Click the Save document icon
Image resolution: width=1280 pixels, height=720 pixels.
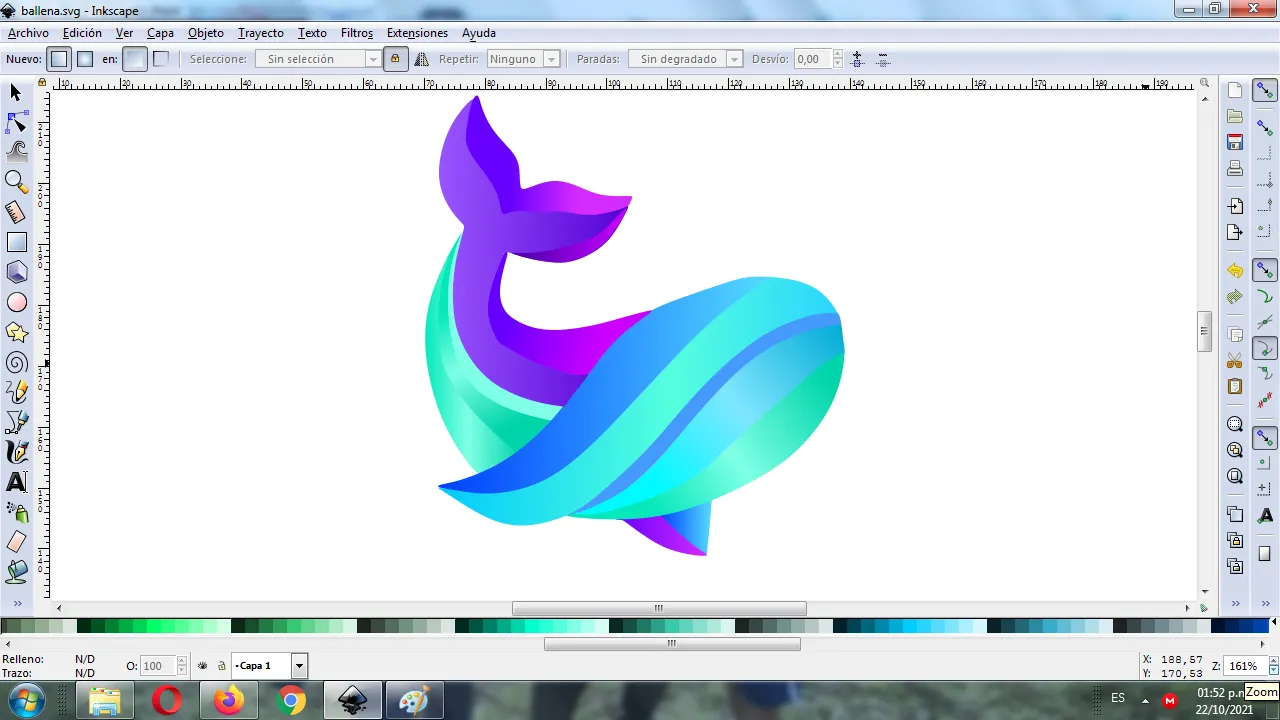1235,142
